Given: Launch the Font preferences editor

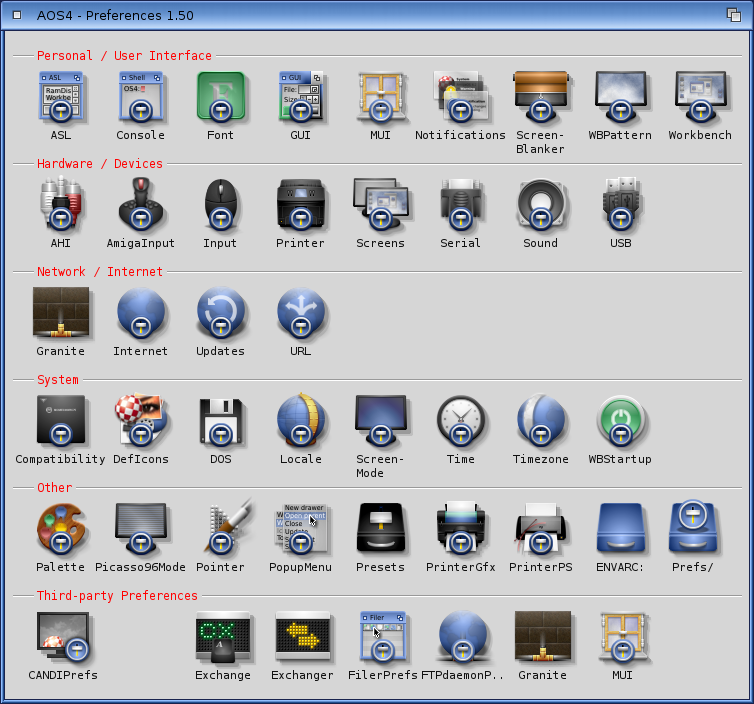Looking at the screenshot, I should 221,97.
